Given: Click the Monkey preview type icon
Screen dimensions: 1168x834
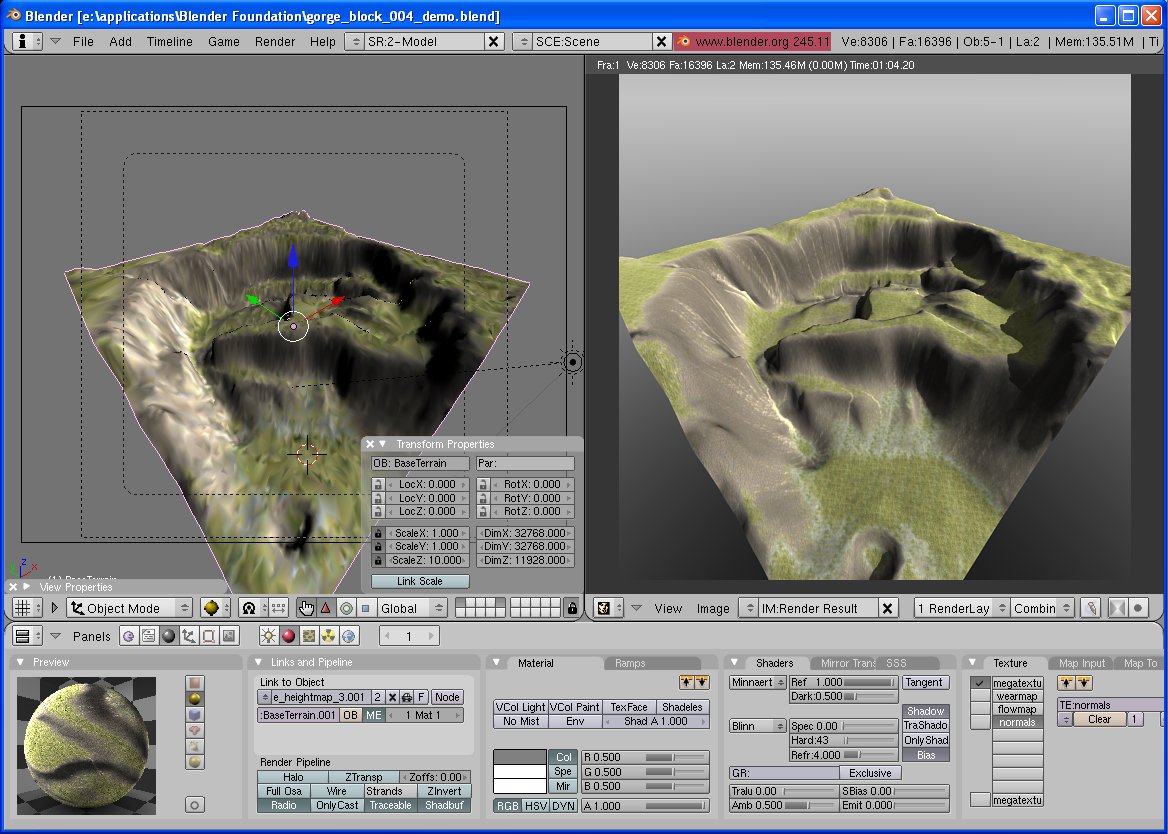Looking at the screenshot, I should tap(195, 731).
